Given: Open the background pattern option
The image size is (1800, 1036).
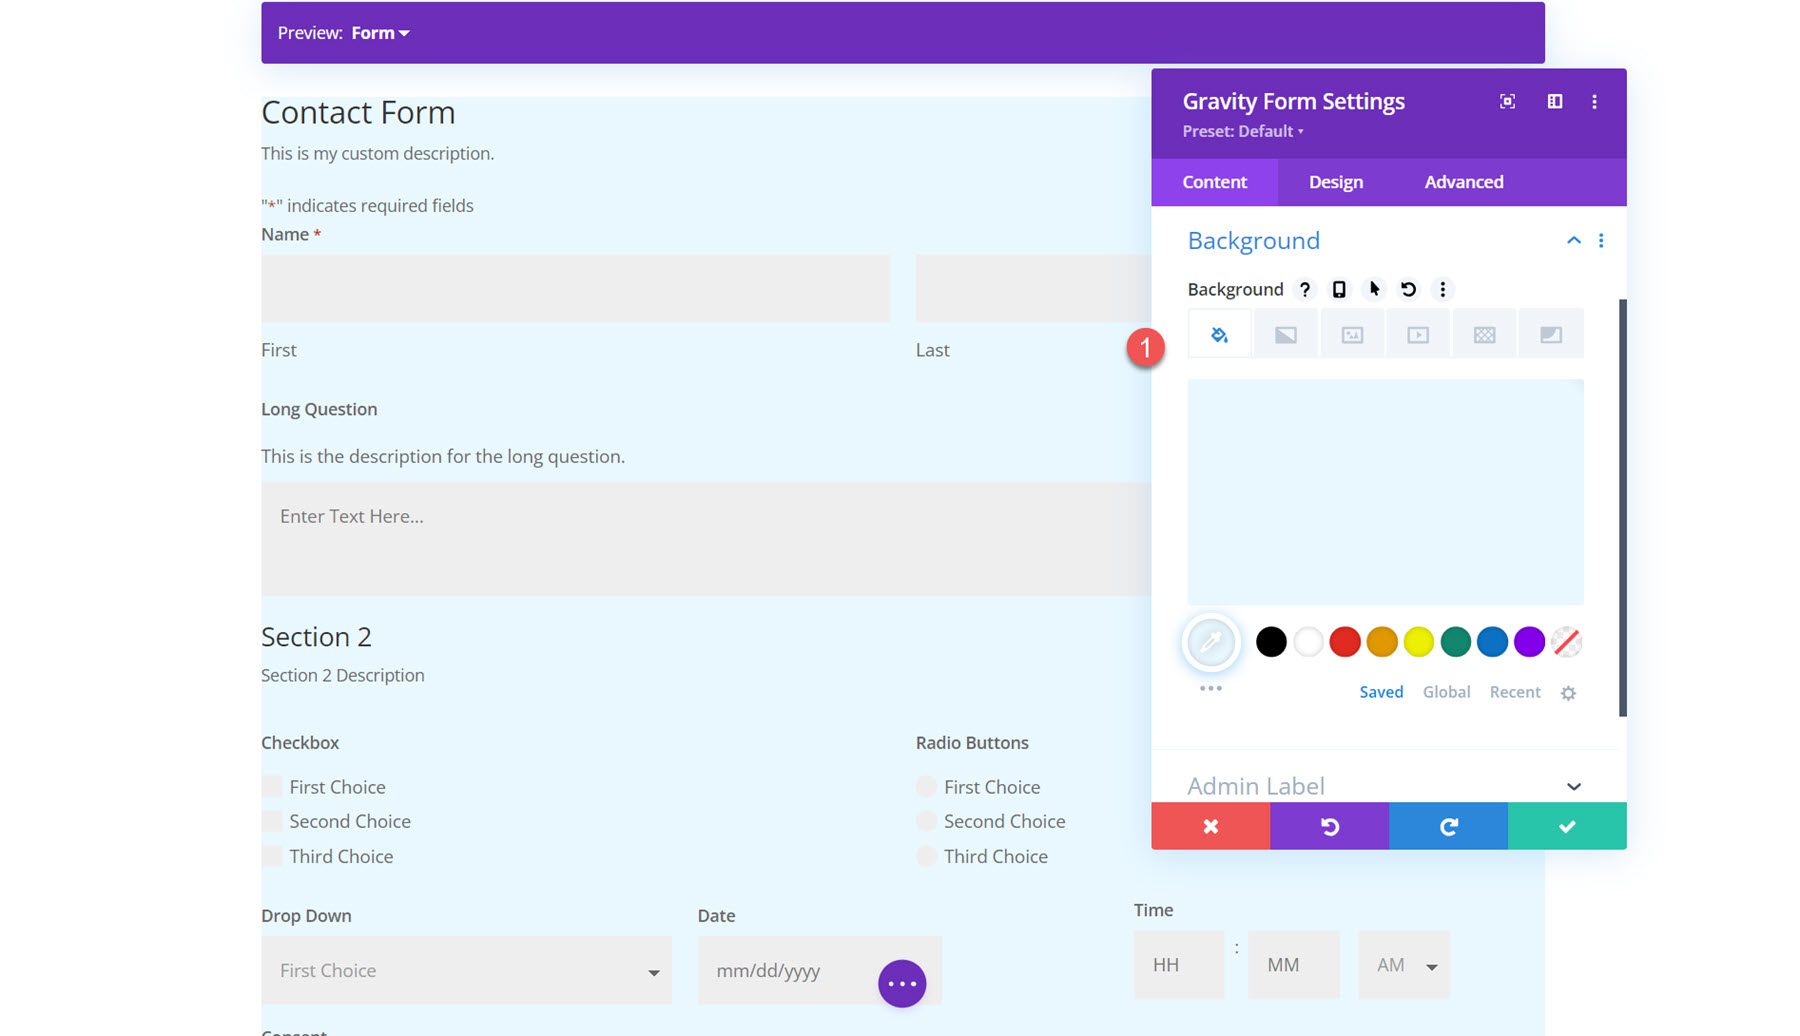Looking at the screenshot, I should 1484,333.
